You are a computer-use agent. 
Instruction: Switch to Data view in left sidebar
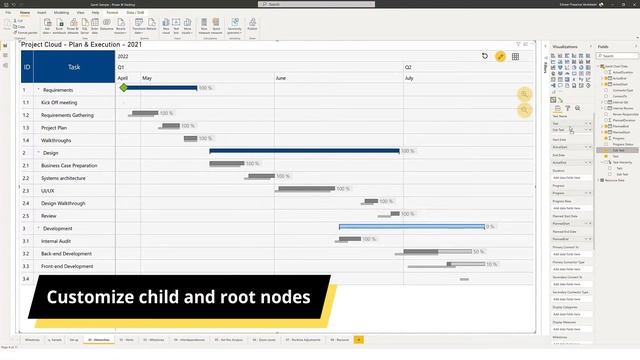click(5, 55)
